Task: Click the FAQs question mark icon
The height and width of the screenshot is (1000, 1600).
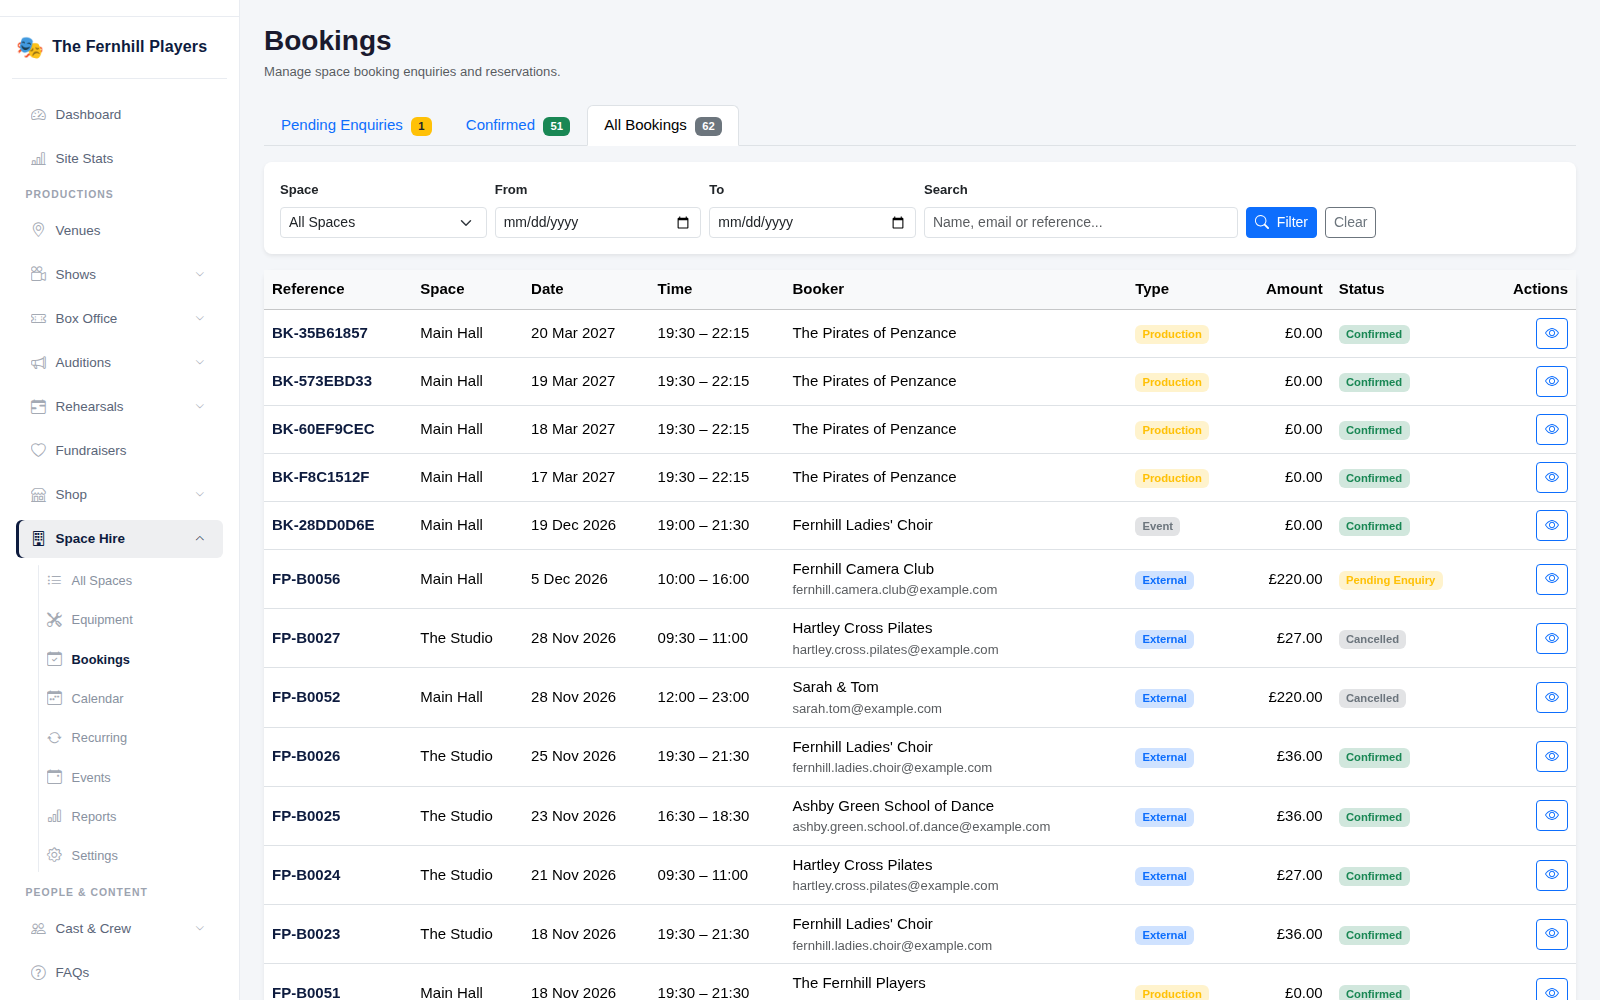Action: click(38, 973)
